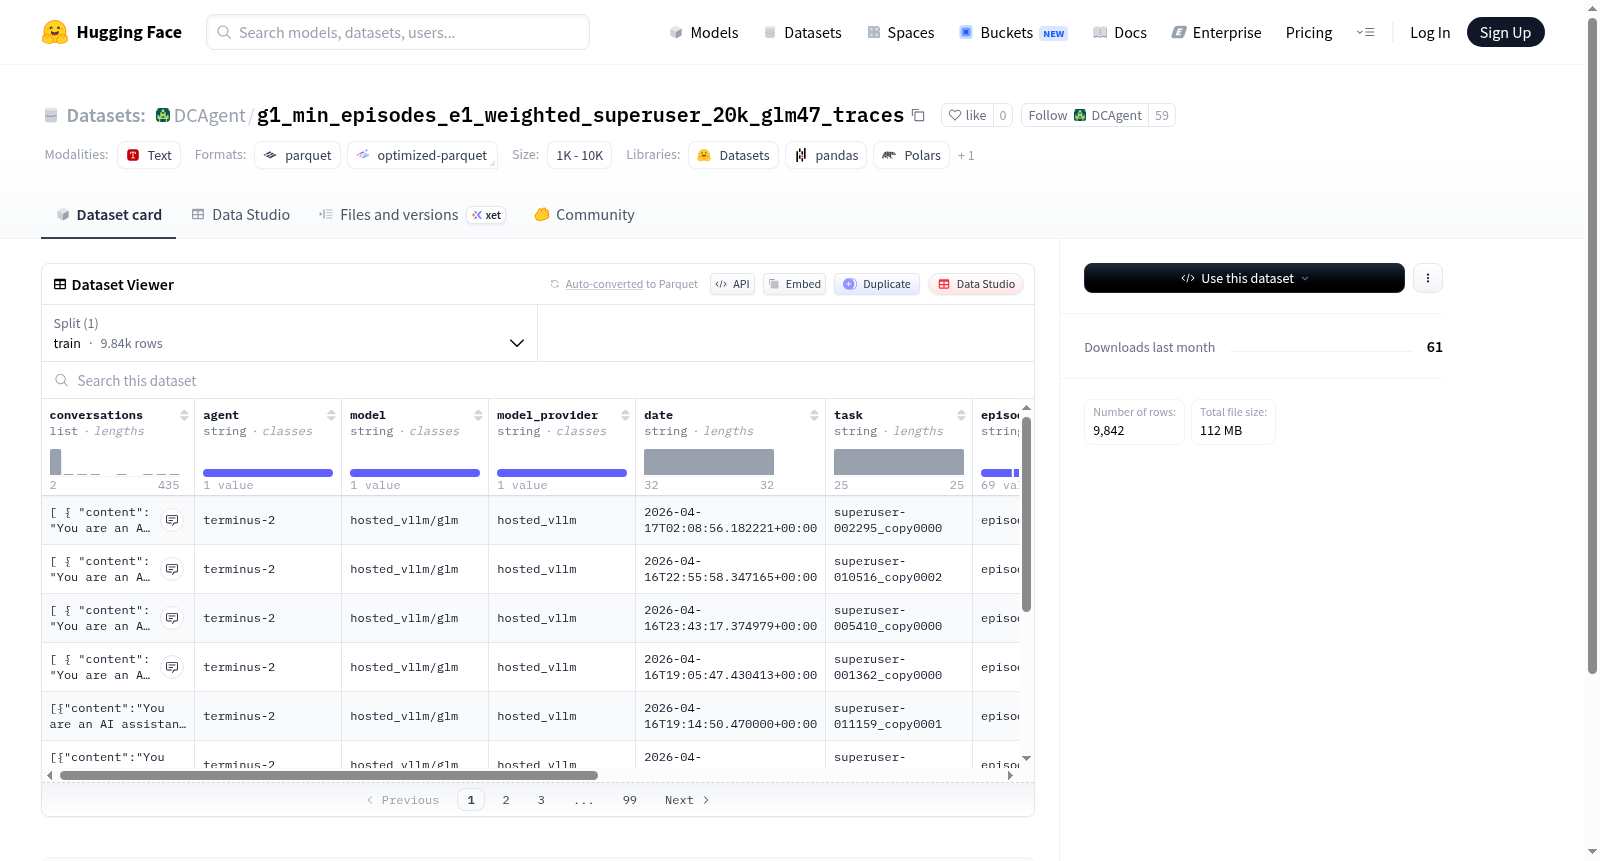Image resolution: width=1600 pixels, height=861 pixels.
Task: Open the Datasets menu item
Action: tap(802, 32)
